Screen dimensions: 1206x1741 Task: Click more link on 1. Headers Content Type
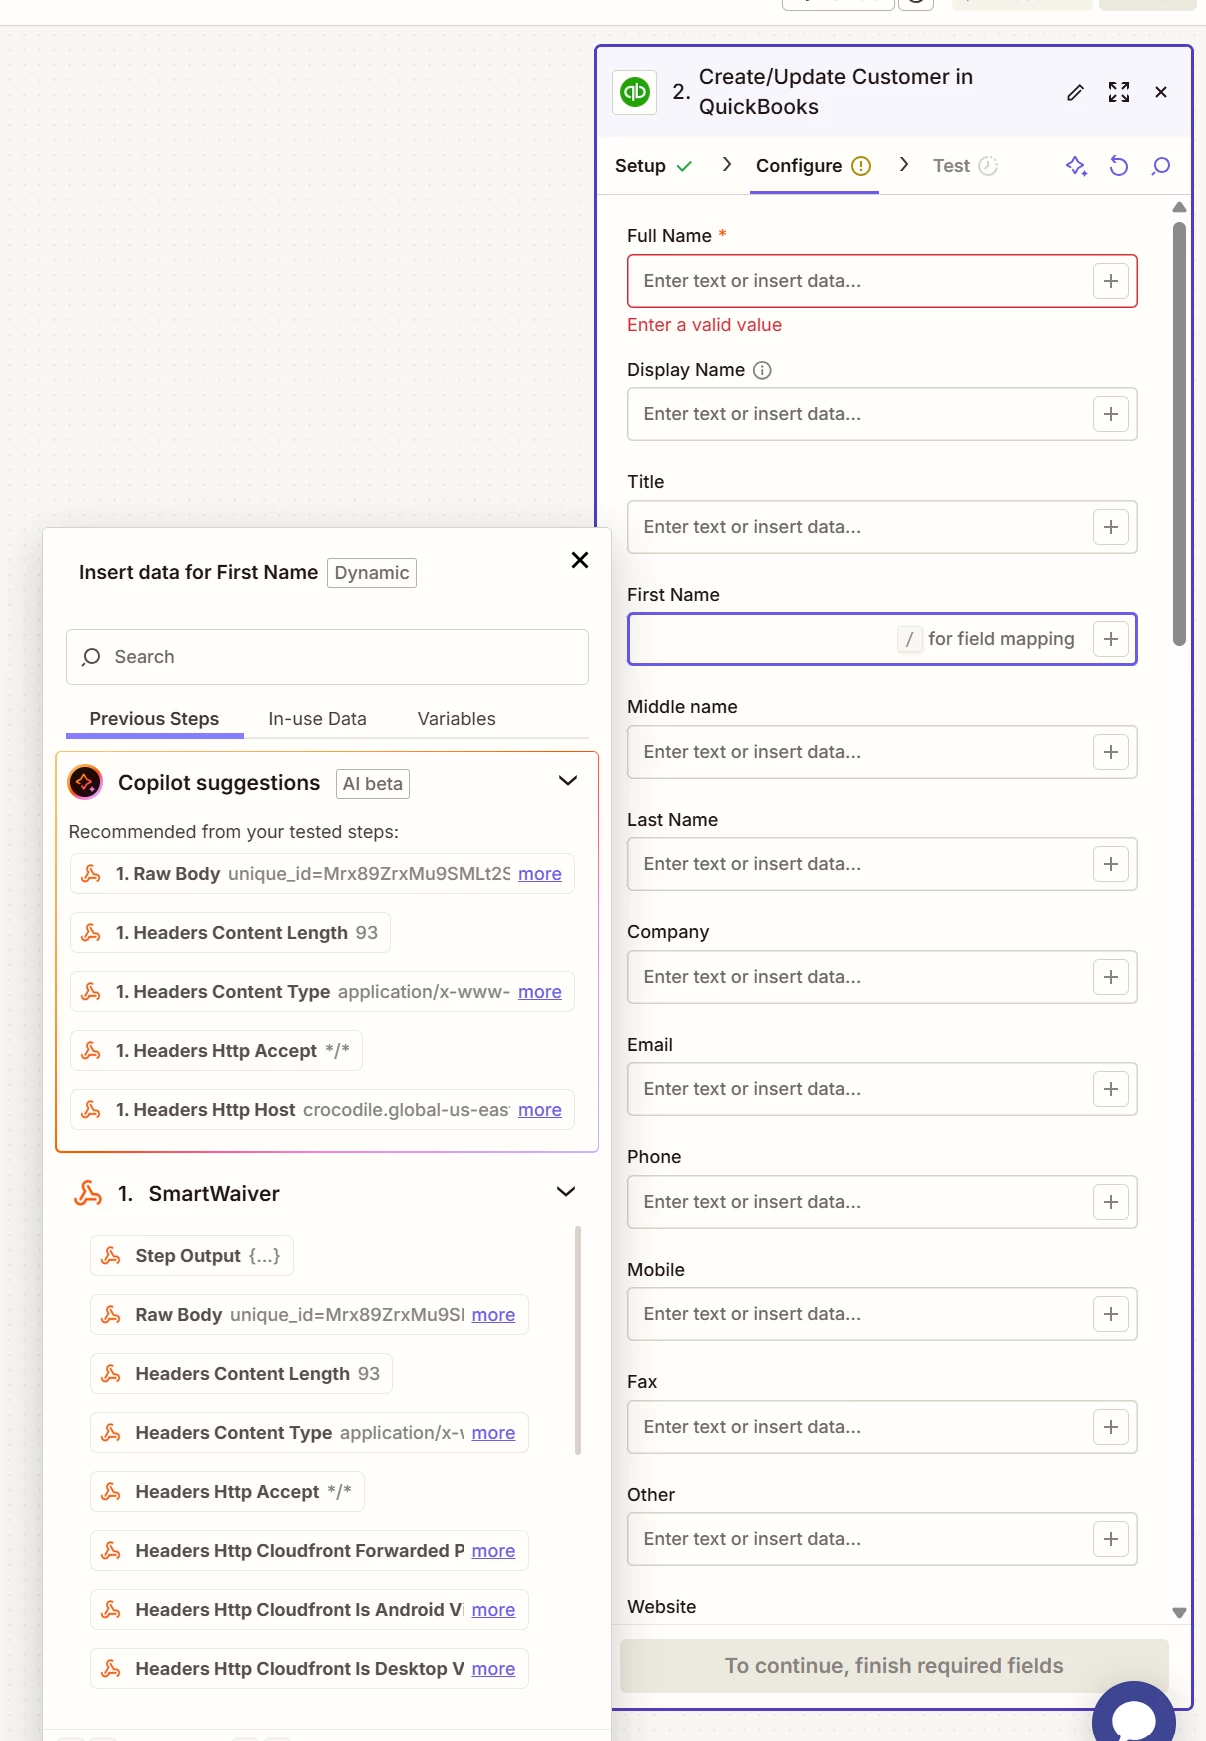point(540,992)
